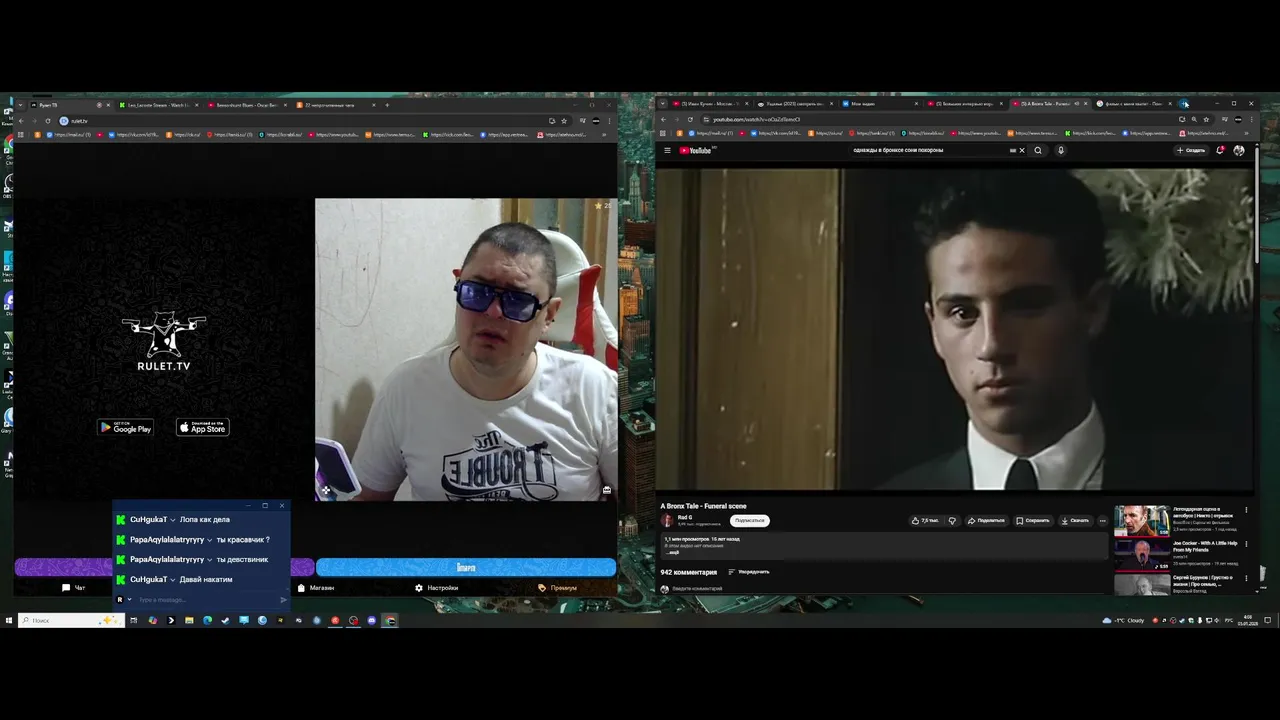This screenshot has height=720, width=1280.
Task: Subscribe to Rad G channel
Action: pos(749,520)
